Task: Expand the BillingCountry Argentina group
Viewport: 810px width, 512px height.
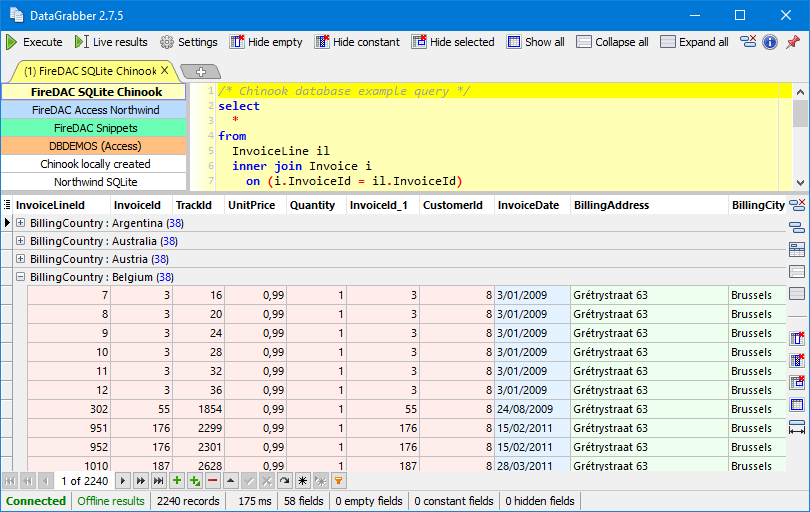Action: point(20,223)
